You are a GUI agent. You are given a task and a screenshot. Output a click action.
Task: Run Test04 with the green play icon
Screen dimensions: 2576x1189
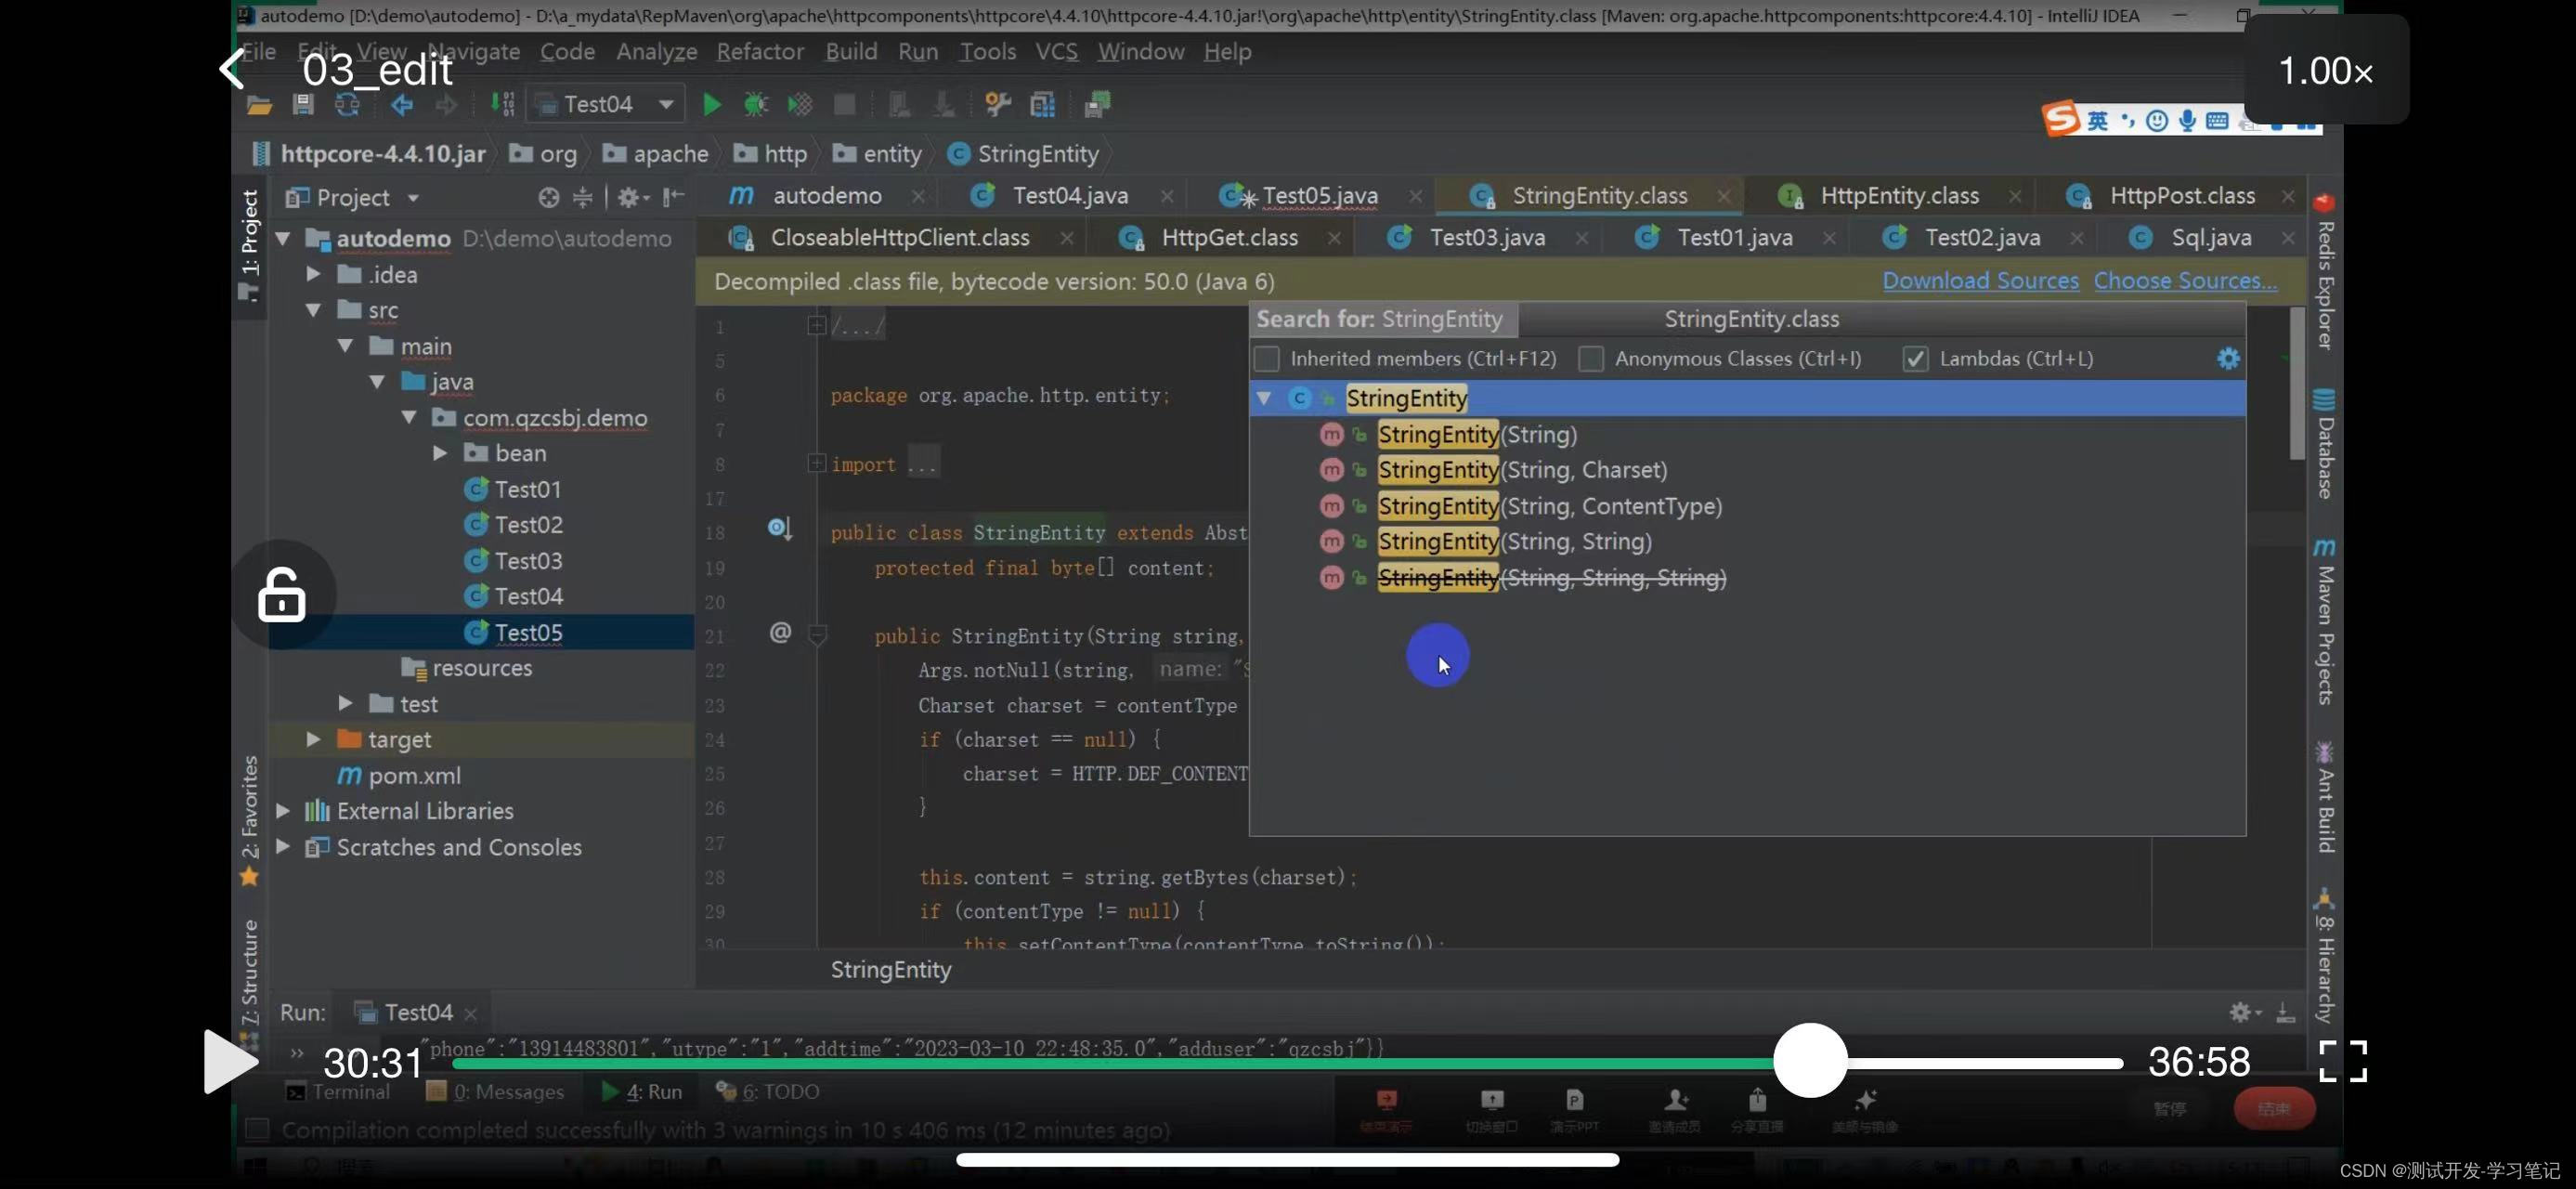tap(711, 104)
